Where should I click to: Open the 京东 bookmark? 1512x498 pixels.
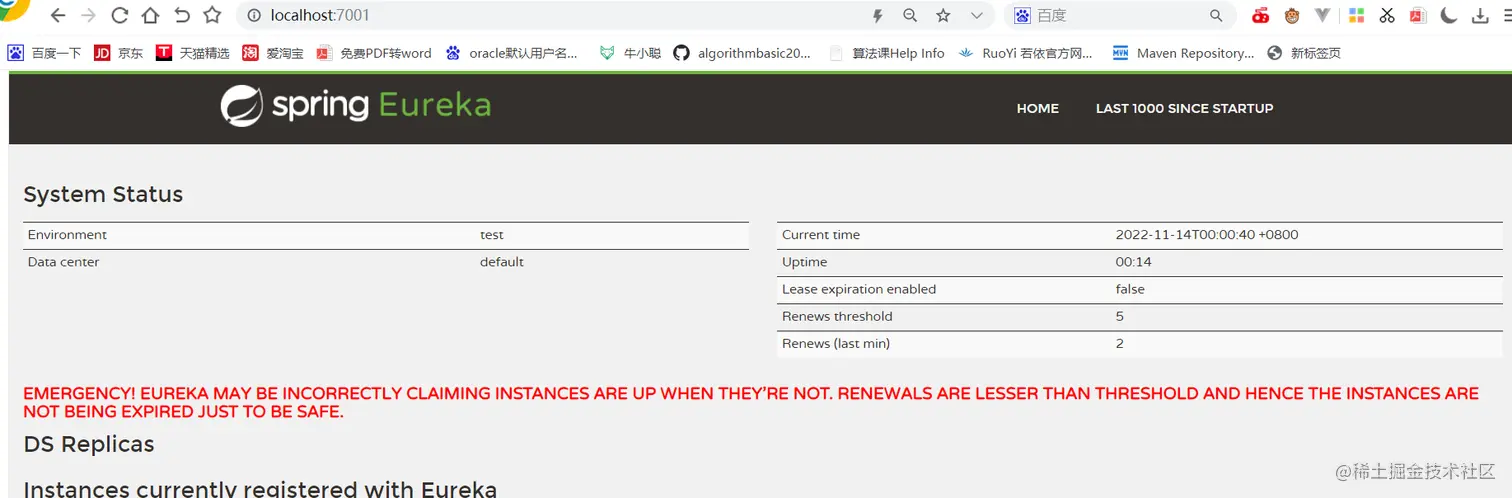pyautogui.click(x=119, y=53)
